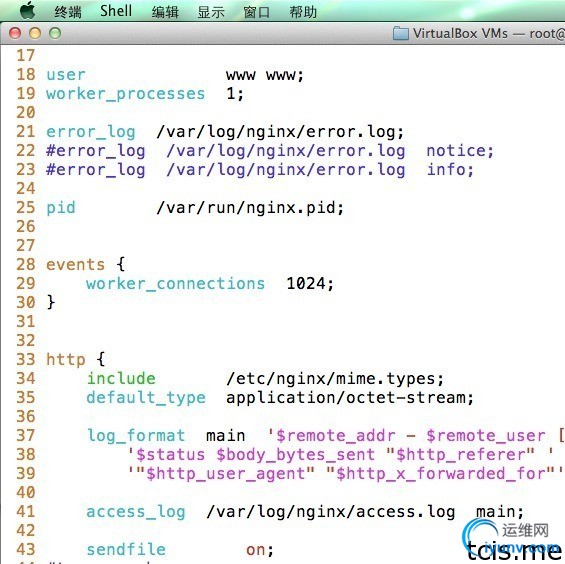The width and height of the screenshot is (565, 564).
Task: Click line number 32
Action: [x=25, y=341]
